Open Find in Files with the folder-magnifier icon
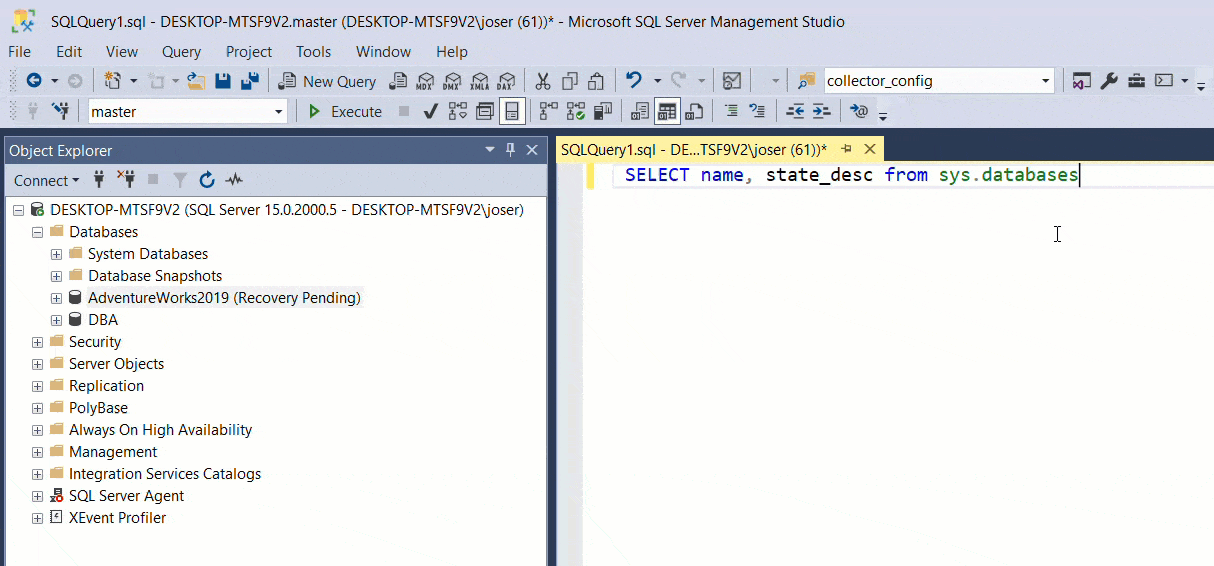The image size is (1214, 566). tap(806, 81)
